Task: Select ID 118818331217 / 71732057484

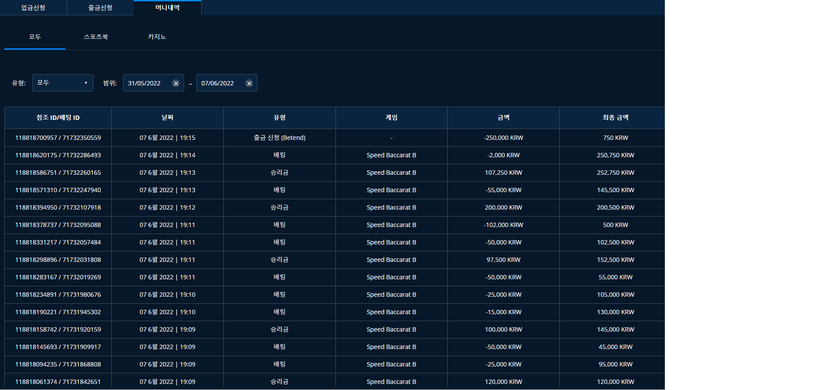Action: [58, 242]
